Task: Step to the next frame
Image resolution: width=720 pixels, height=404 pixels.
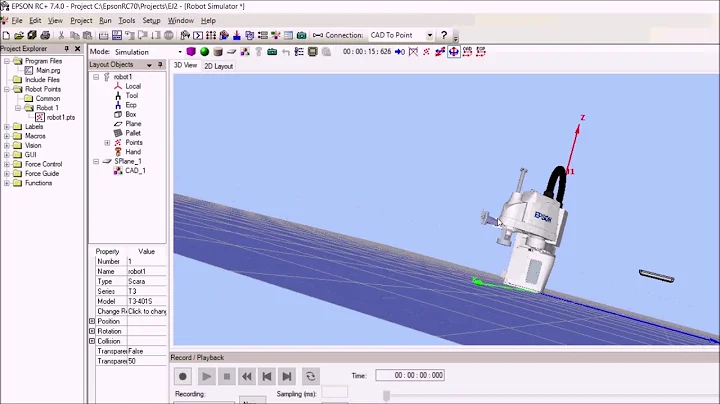Action: click(x=287, y=376)
